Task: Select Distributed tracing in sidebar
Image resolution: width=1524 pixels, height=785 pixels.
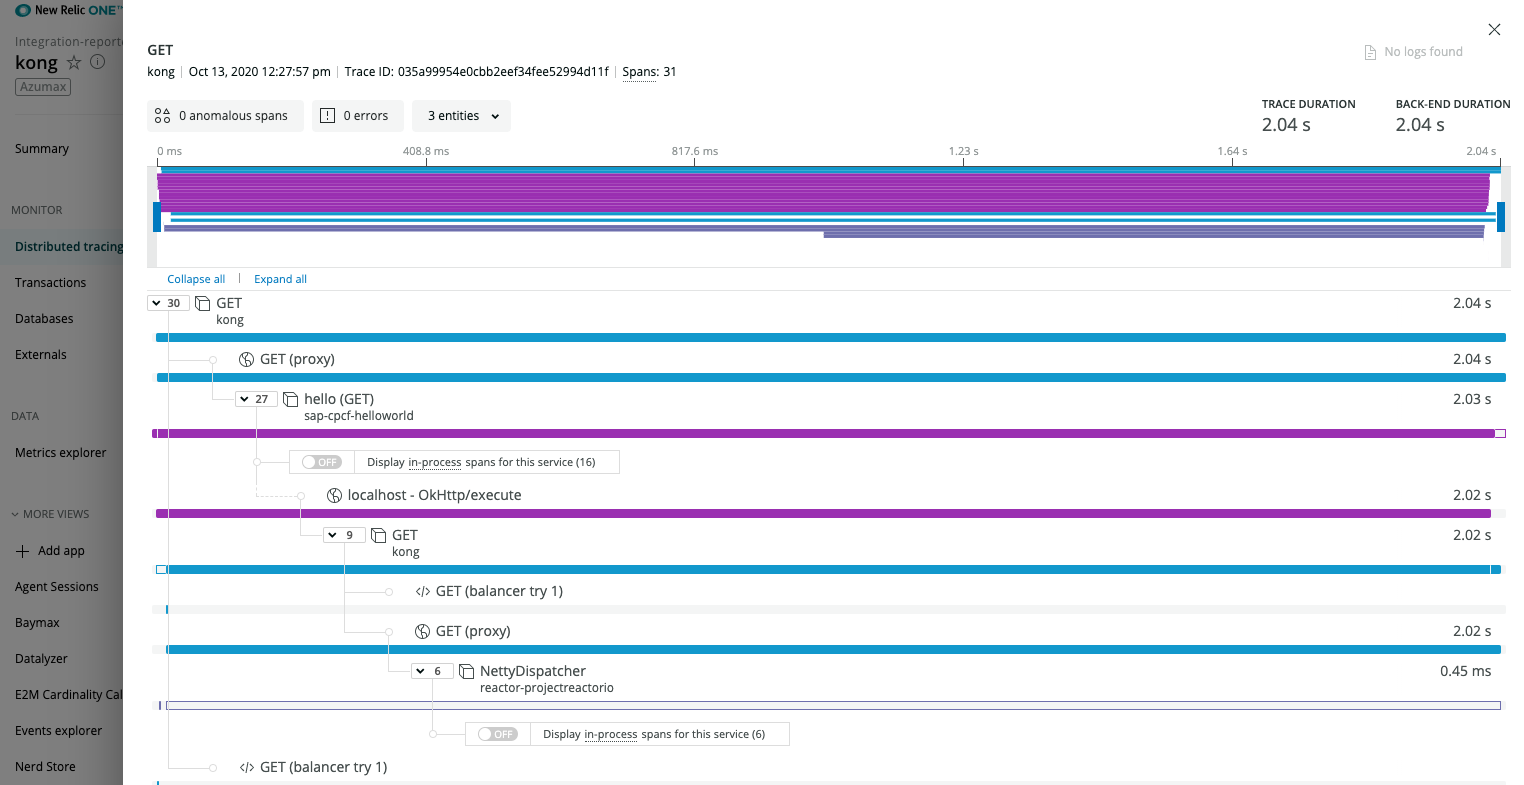Action: coord(69,247)
